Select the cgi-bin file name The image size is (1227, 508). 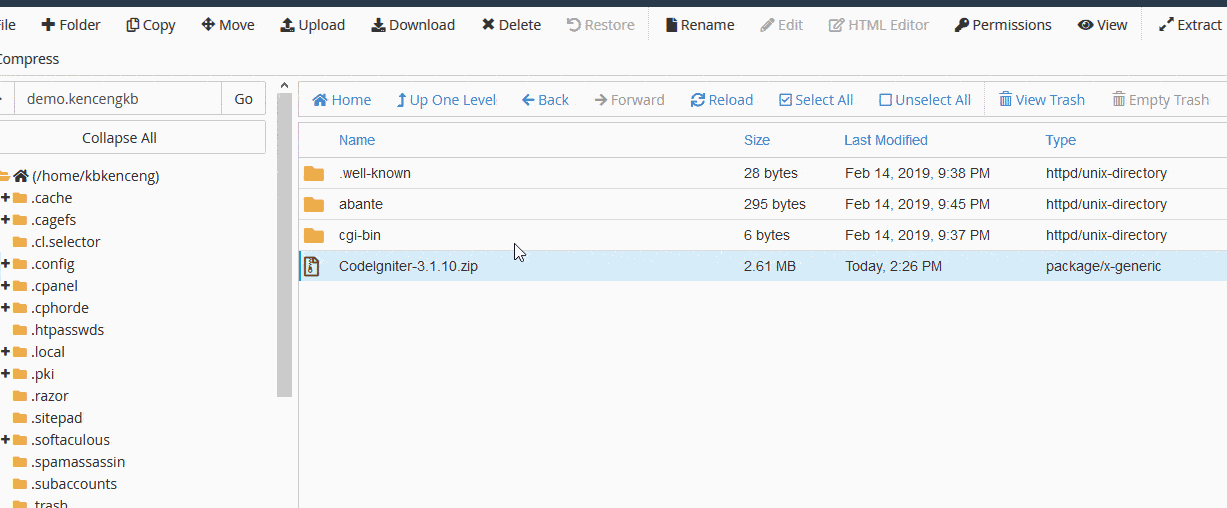click(x=360, y=235)
